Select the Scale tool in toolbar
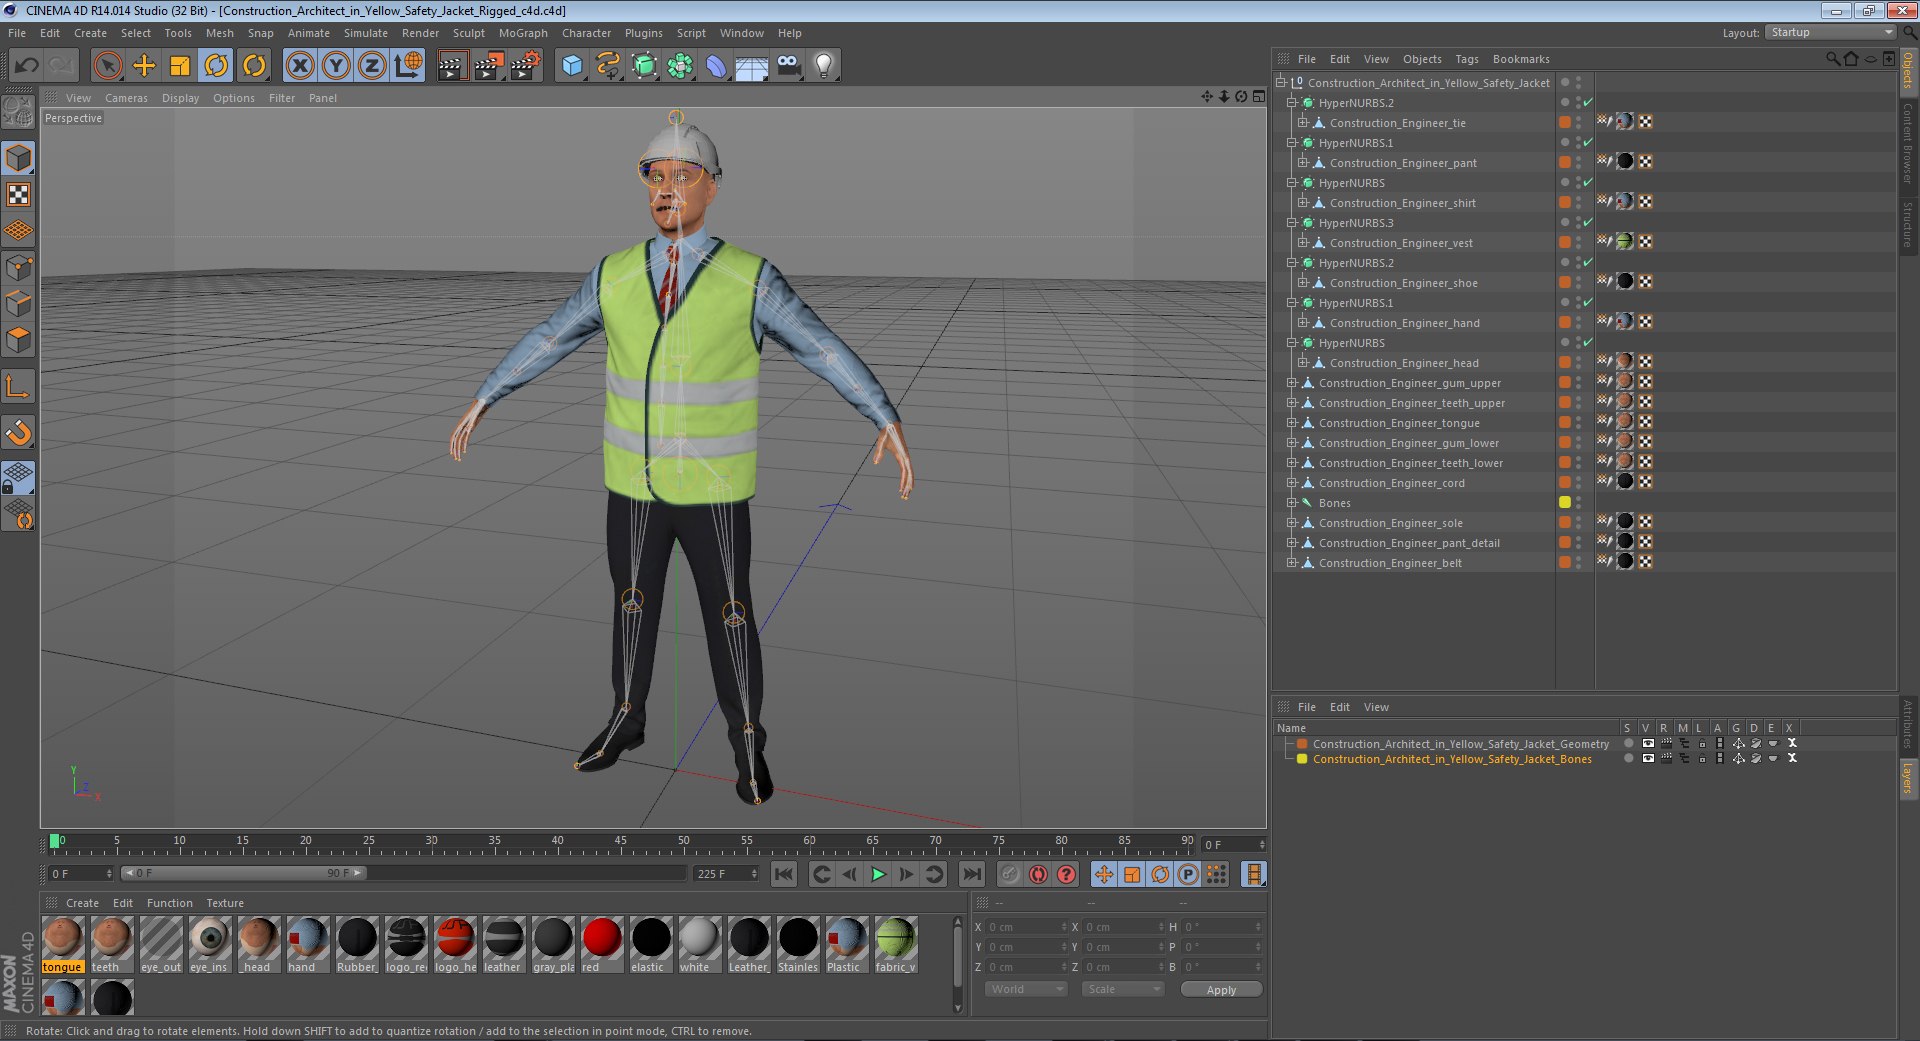1920x1041 pixels. (x=180, y=66)
